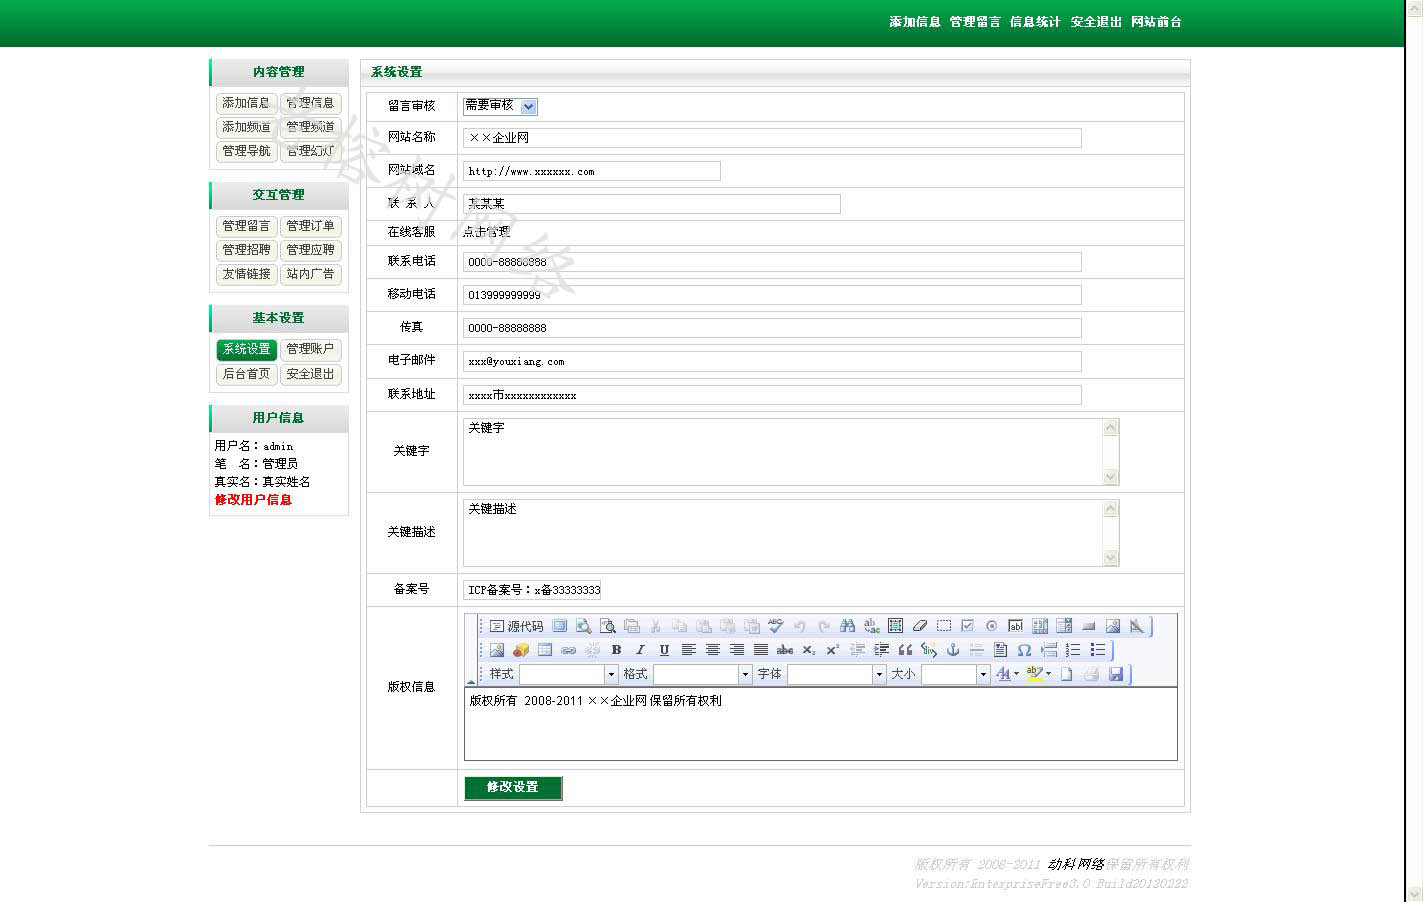
Task: Click the Insert Link chain icon
Action: tap(568, 650)
